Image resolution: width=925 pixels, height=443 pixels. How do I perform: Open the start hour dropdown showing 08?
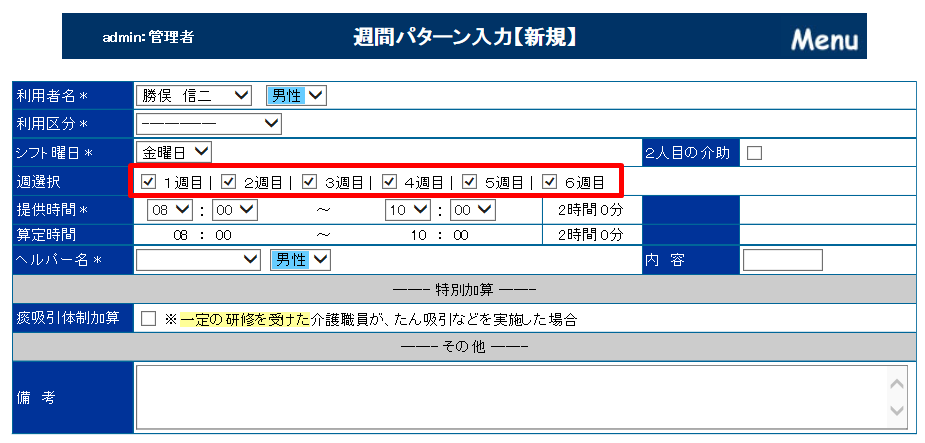click(169, 210)
